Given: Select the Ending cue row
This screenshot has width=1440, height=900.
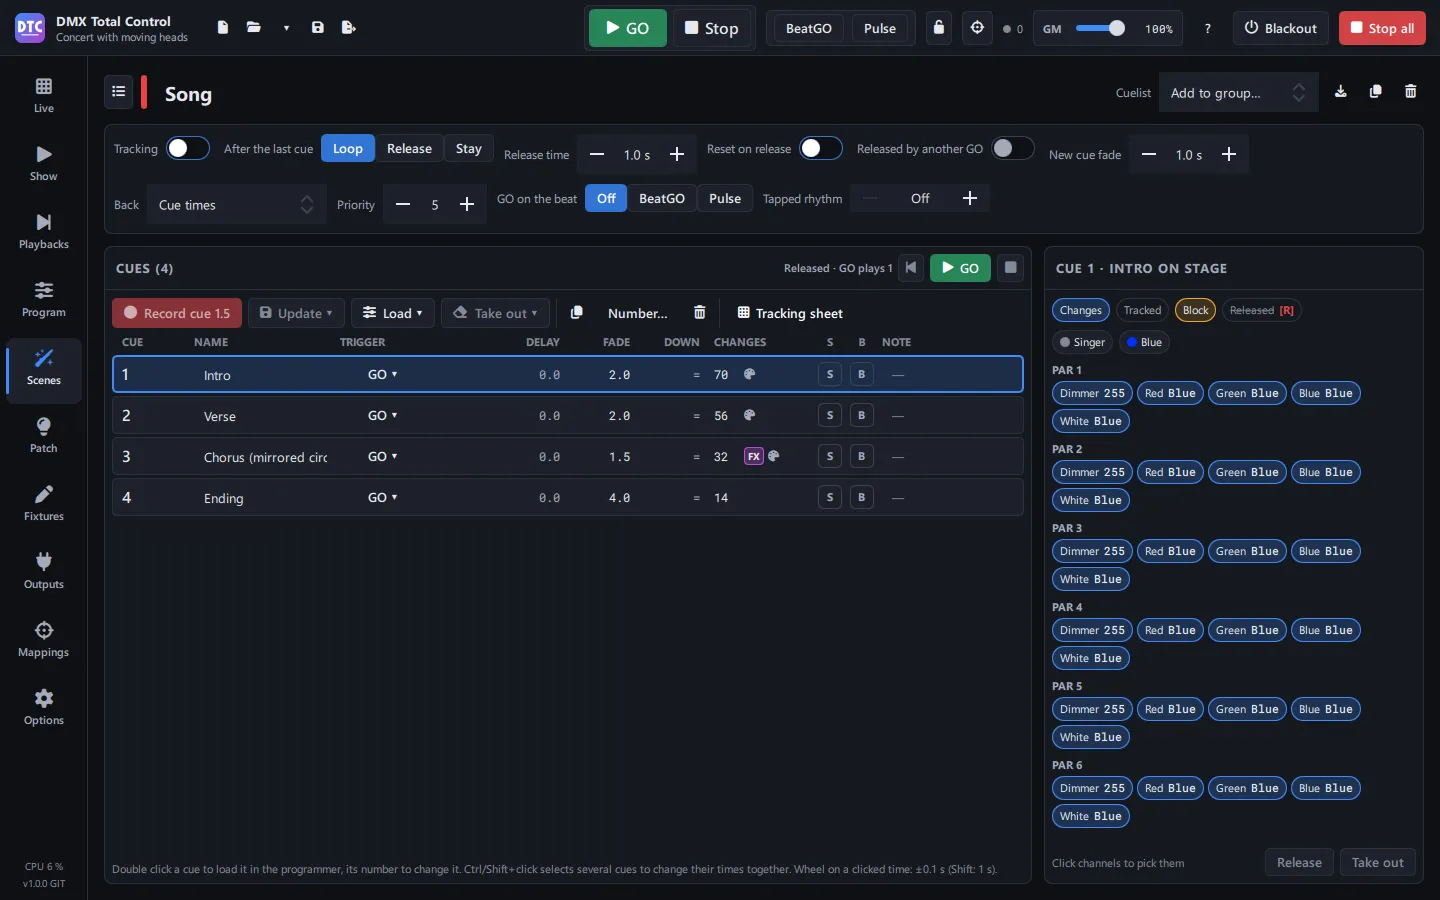Looking at the screenshot, I should (568, 497).
